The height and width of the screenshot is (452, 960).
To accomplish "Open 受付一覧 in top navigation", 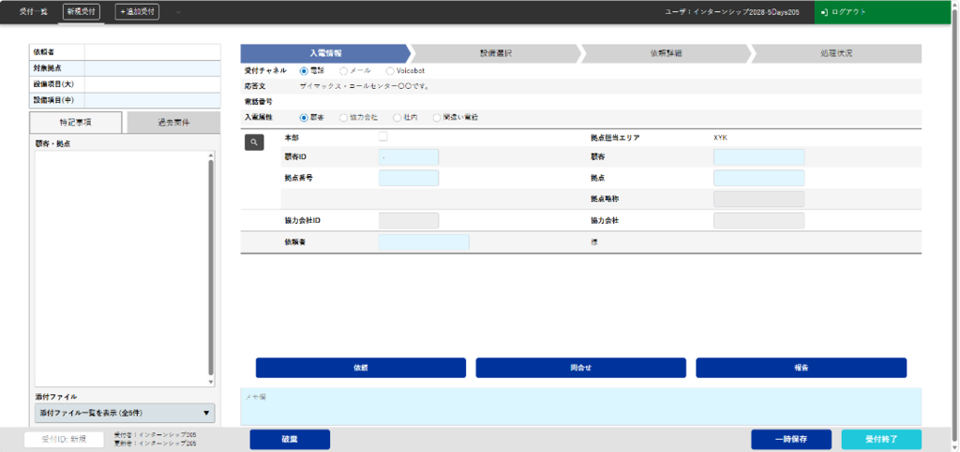I will [34, 12].
